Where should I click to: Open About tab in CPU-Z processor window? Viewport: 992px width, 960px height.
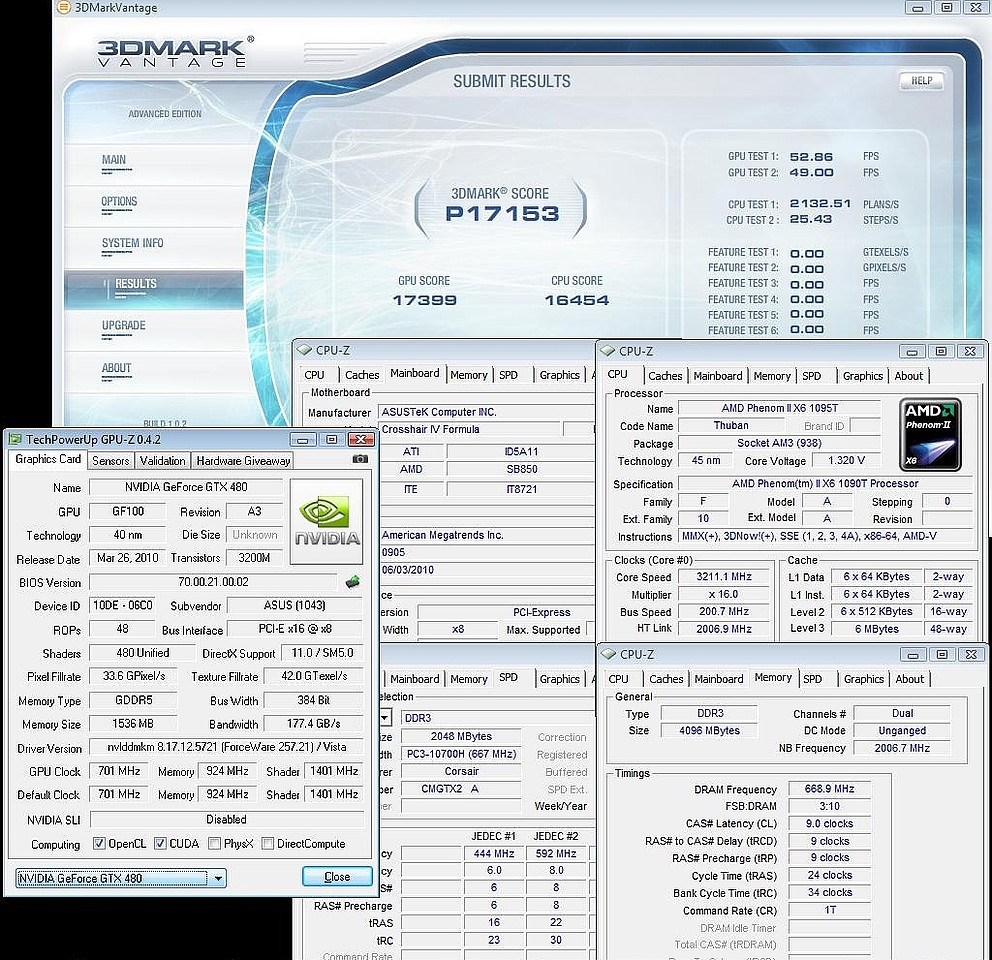tap(908, 376)
